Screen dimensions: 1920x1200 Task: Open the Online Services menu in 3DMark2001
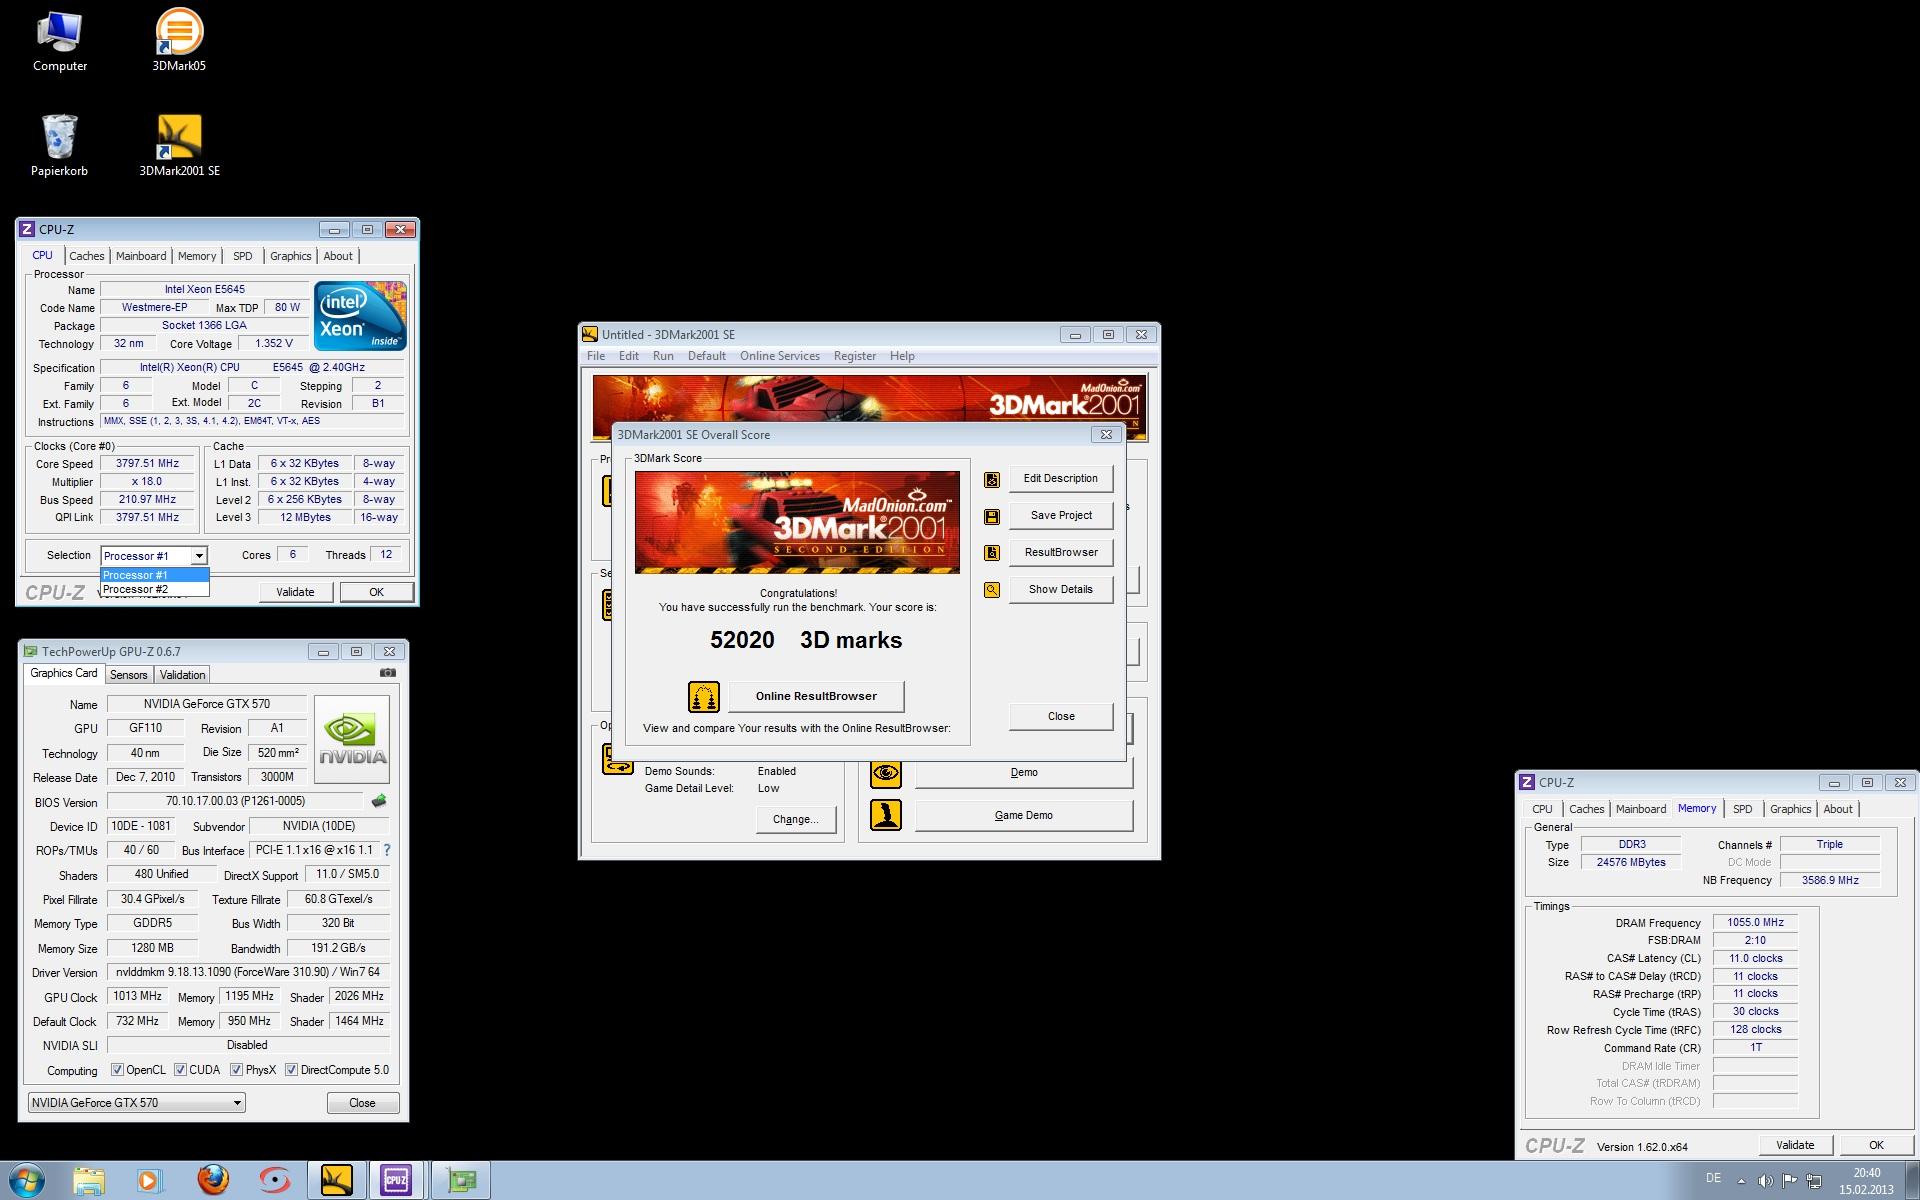coord(779,356)
